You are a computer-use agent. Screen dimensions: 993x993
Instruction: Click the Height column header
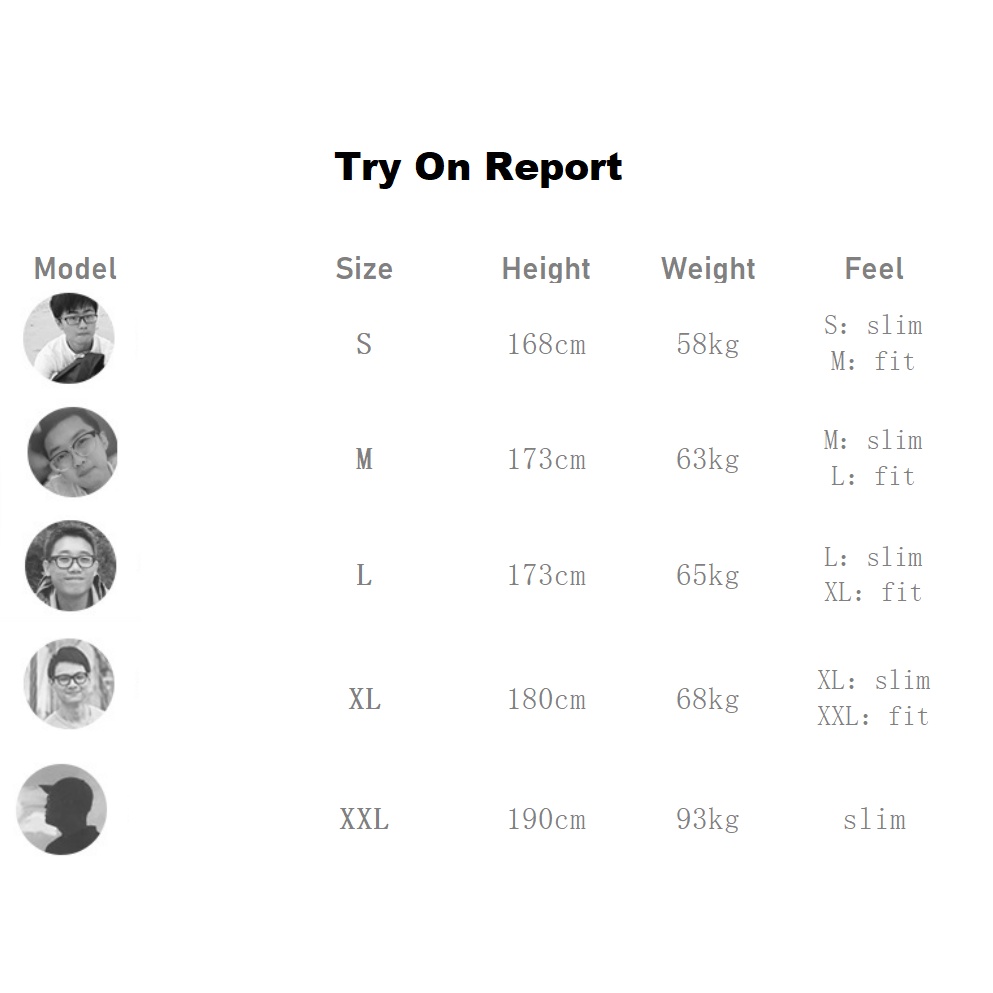546,269
